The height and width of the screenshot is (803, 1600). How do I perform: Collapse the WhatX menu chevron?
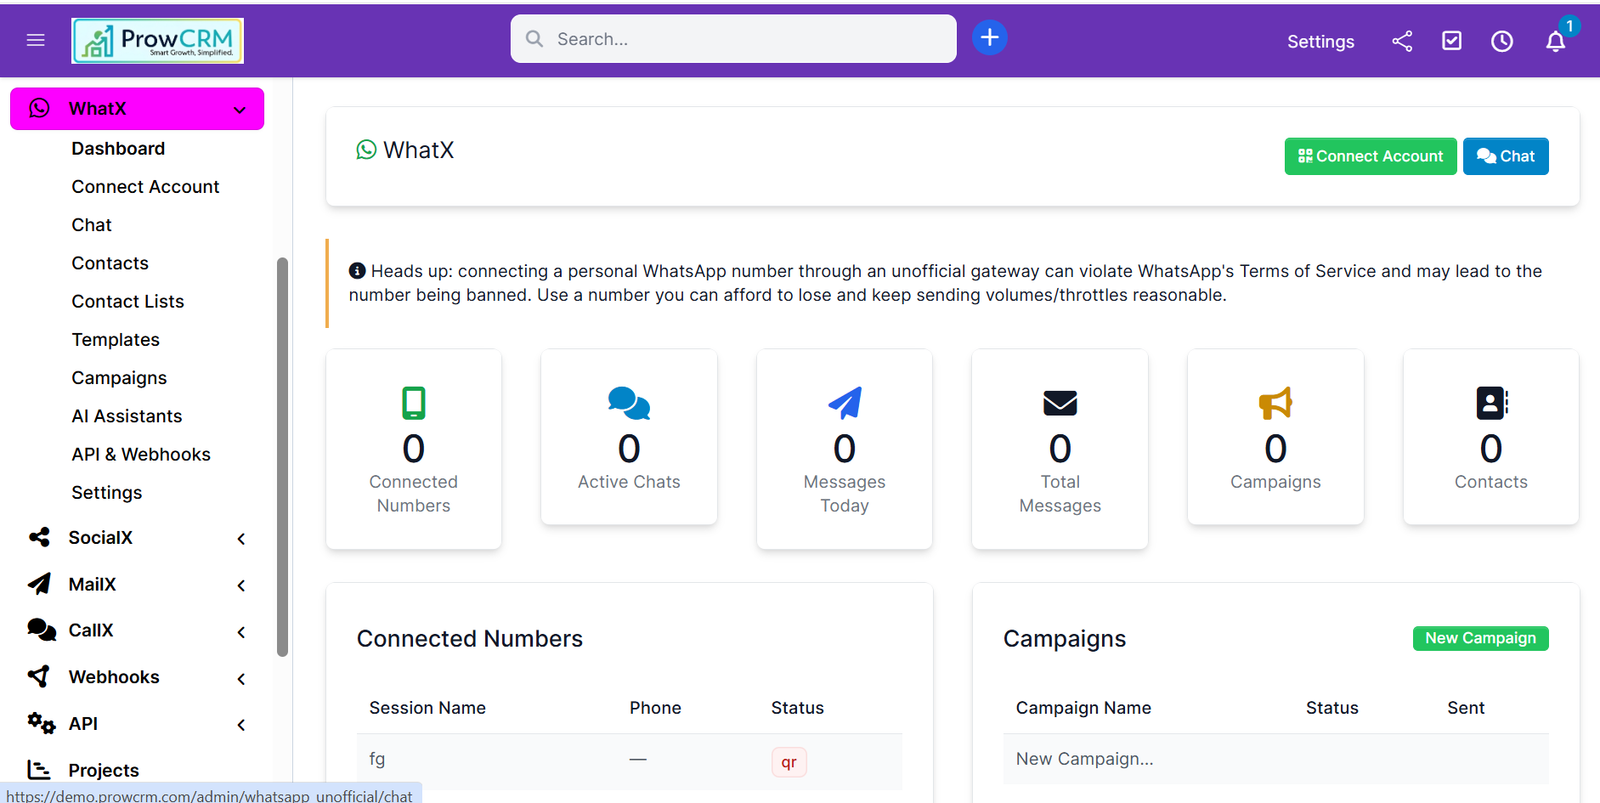[x=240, y=110]
